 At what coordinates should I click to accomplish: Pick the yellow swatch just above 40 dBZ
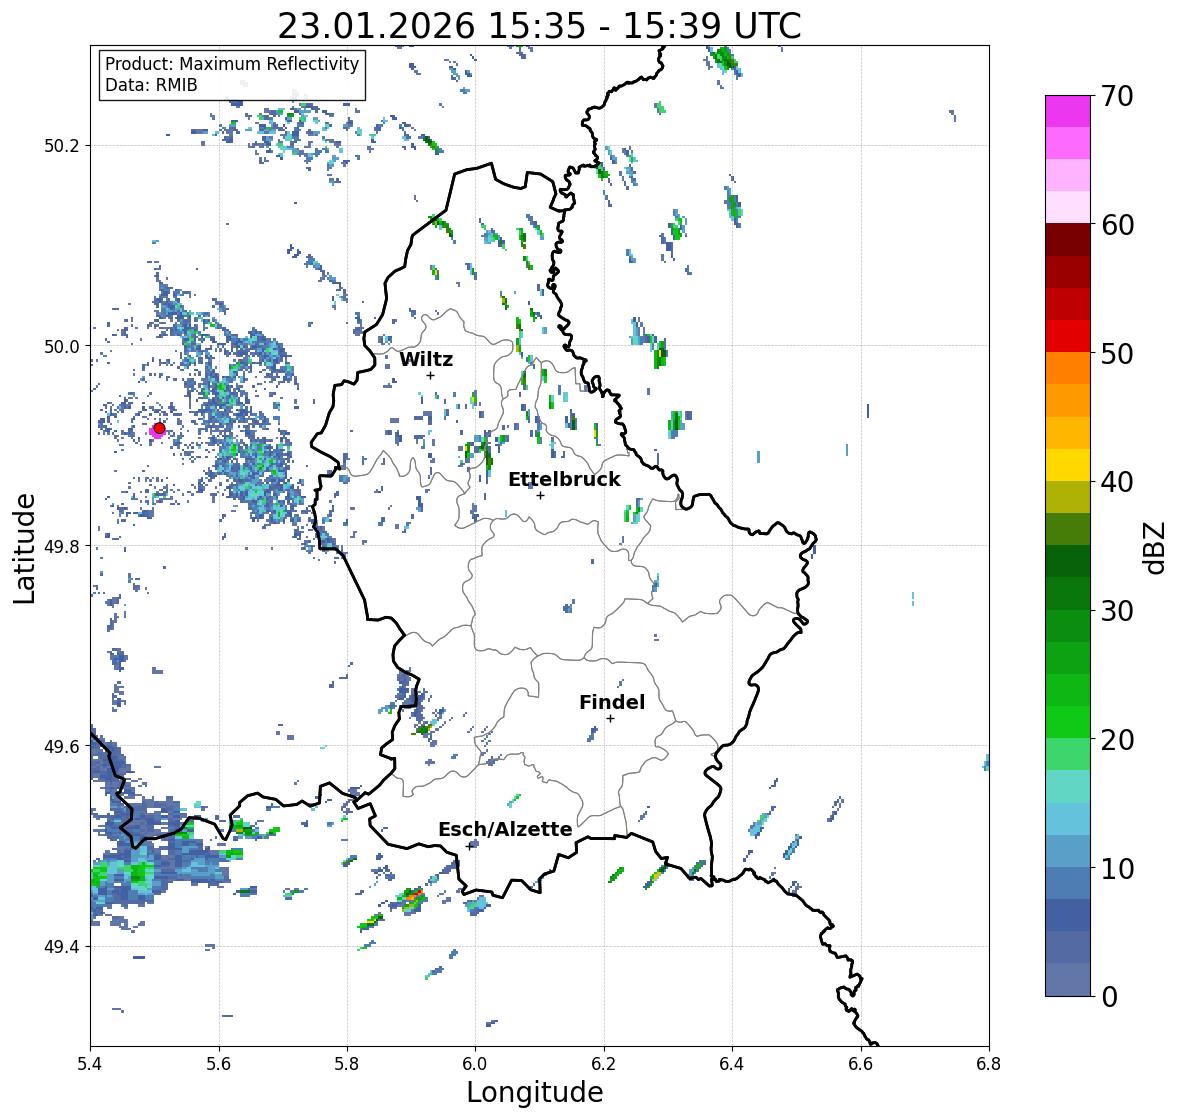pyautogui.click(x=1068, y=465)
